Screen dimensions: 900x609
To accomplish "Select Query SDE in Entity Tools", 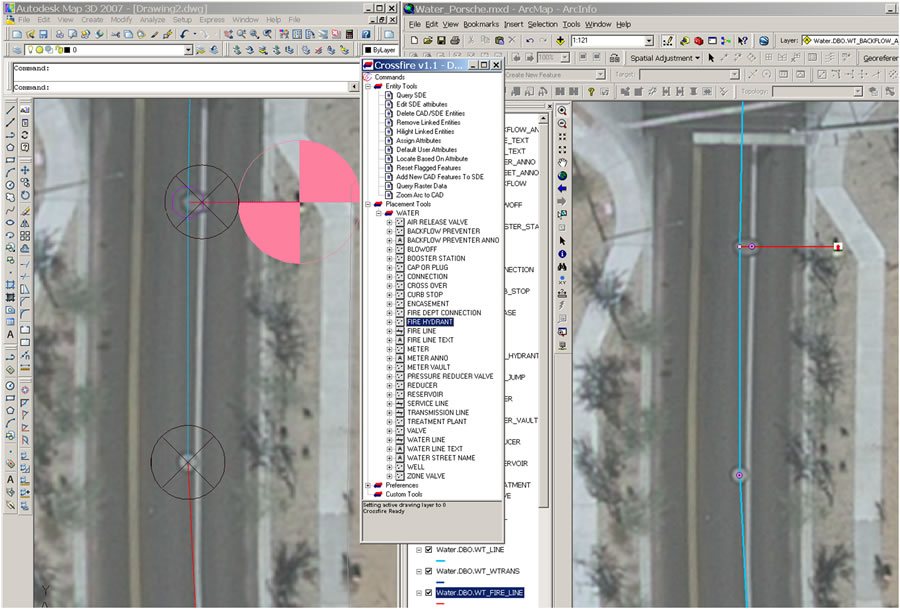I will click(412, 95).
